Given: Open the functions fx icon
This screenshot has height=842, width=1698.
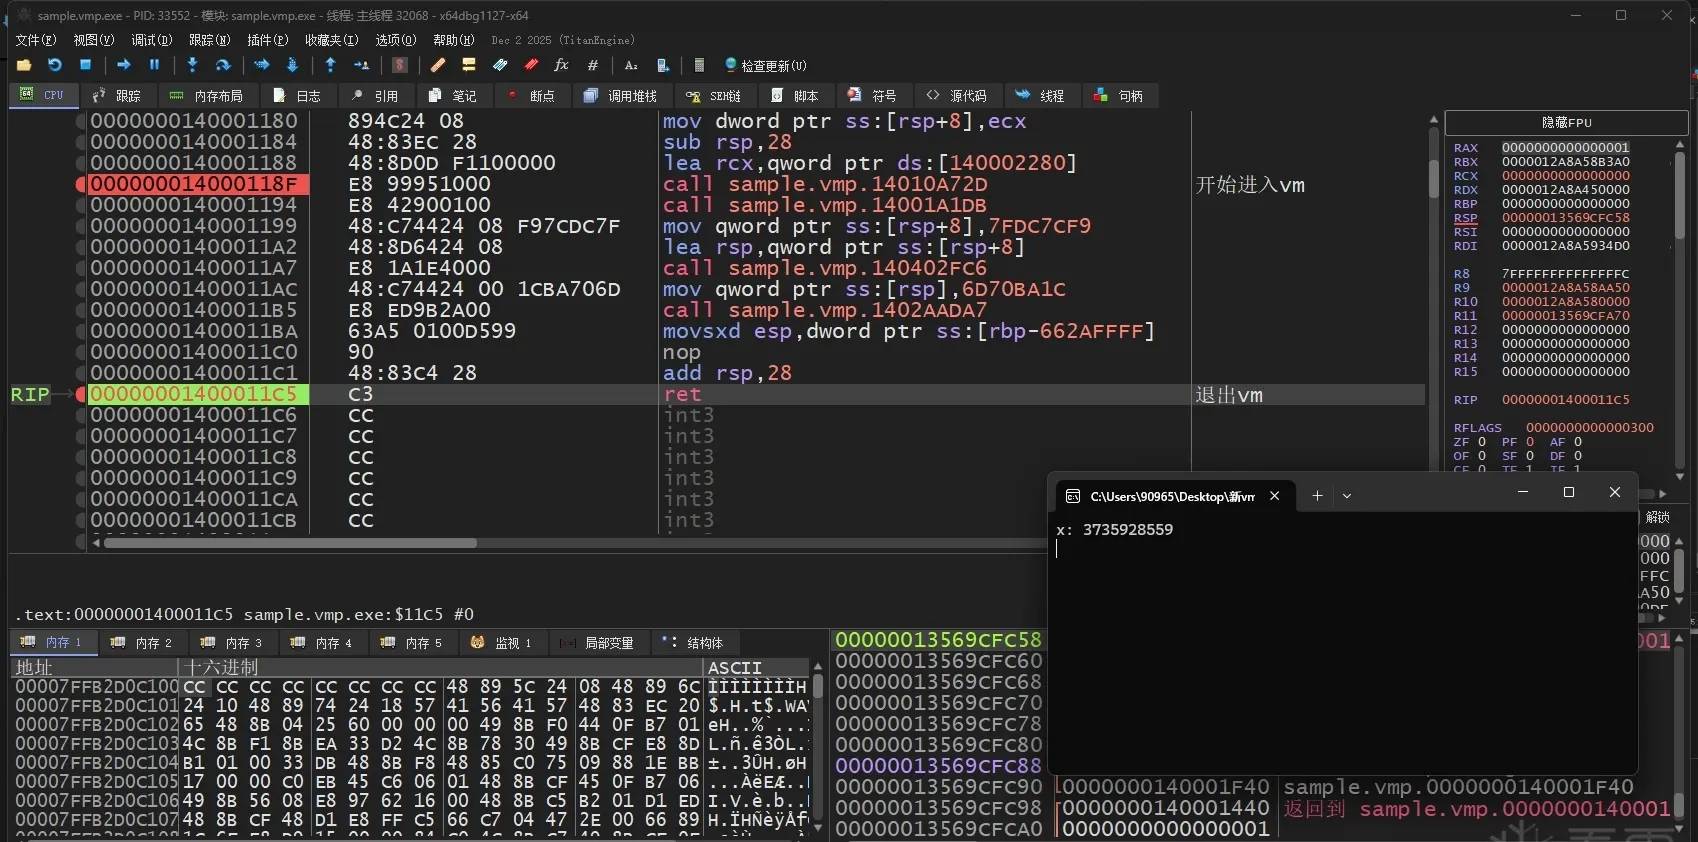Looking at the screenshot, I should [x=562, y=65].
